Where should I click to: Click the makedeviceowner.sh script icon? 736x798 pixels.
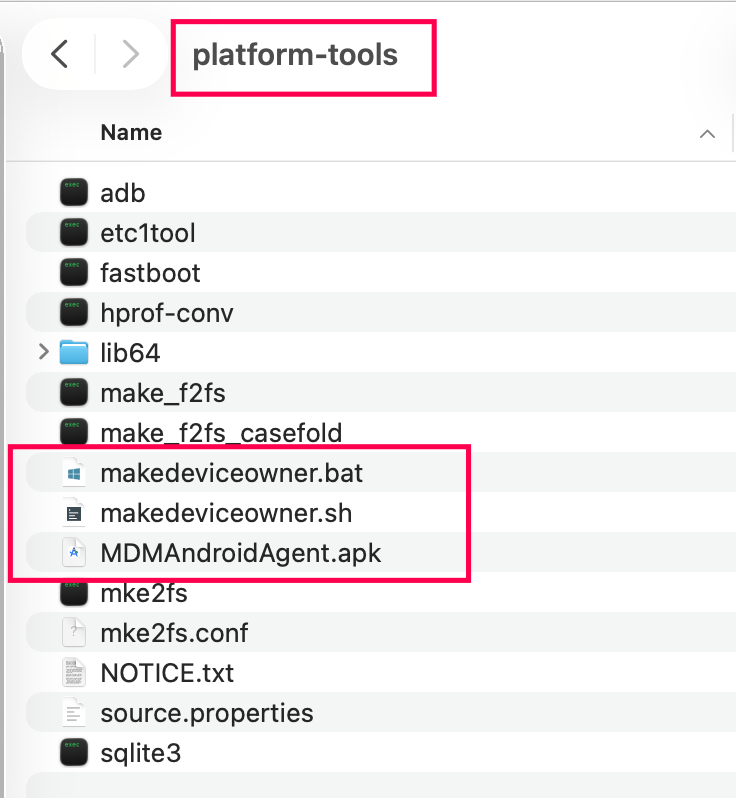(x=74, y=513)
